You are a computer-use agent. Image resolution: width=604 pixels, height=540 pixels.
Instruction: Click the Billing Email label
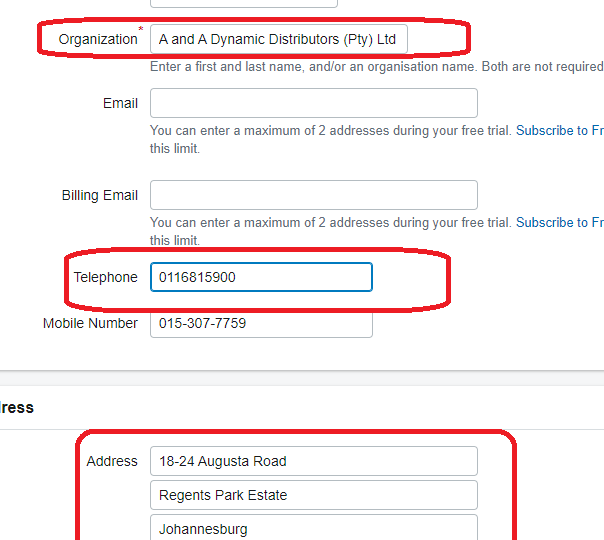(100, 195)
